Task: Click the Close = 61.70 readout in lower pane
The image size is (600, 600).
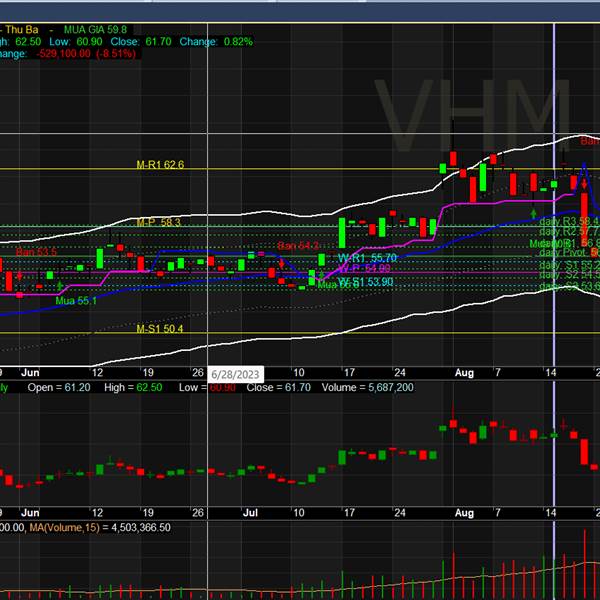Action: tap(279, 388)
